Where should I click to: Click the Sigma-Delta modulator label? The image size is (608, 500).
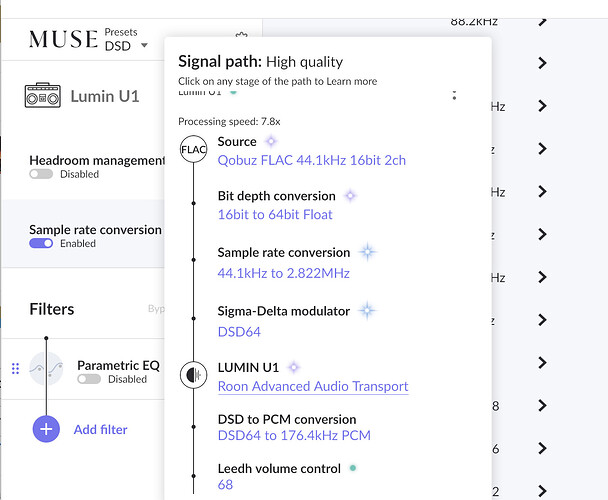283,311
